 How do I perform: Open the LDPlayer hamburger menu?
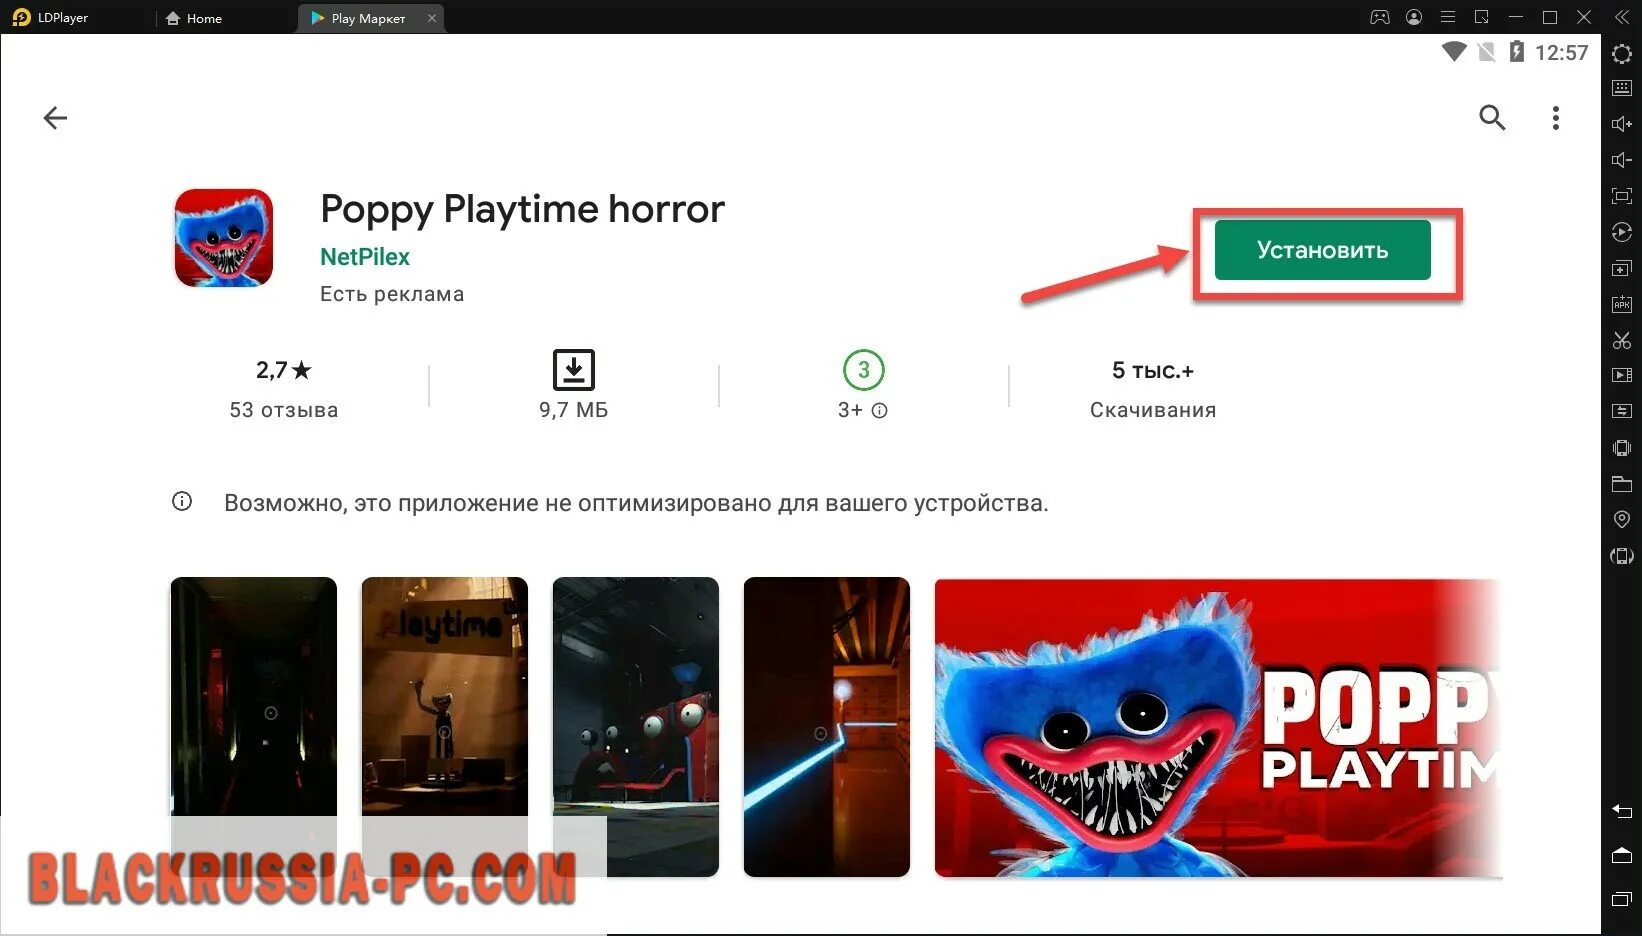(x=1447, y=17)
